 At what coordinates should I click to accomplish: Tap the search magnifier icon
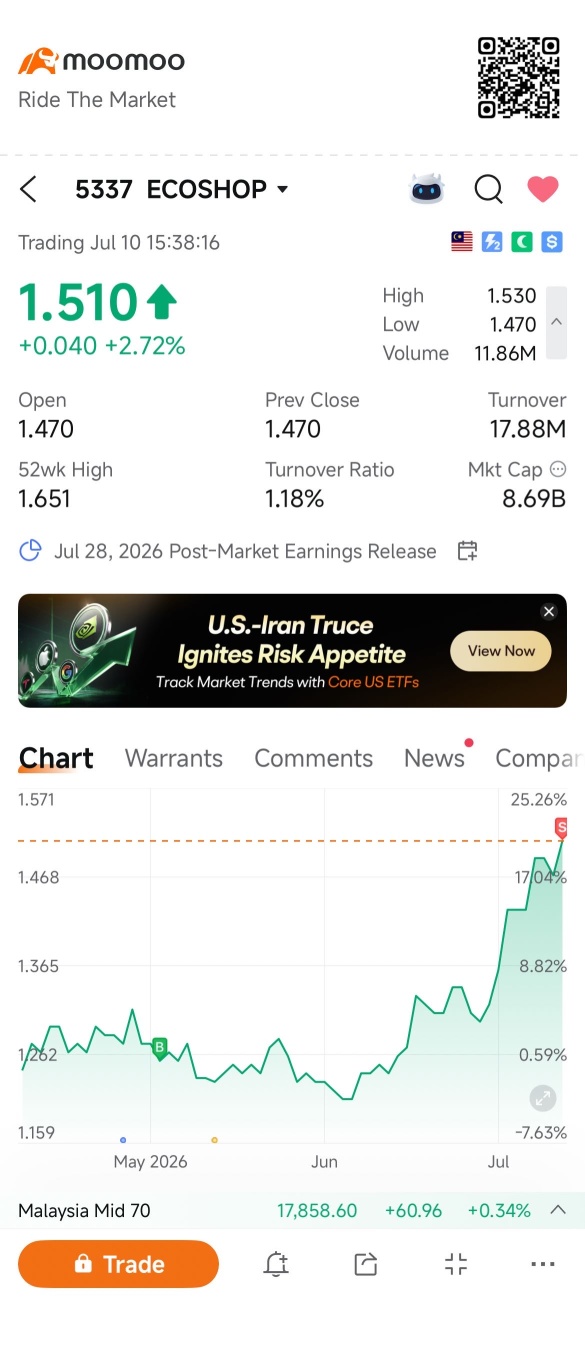[488, 189]
